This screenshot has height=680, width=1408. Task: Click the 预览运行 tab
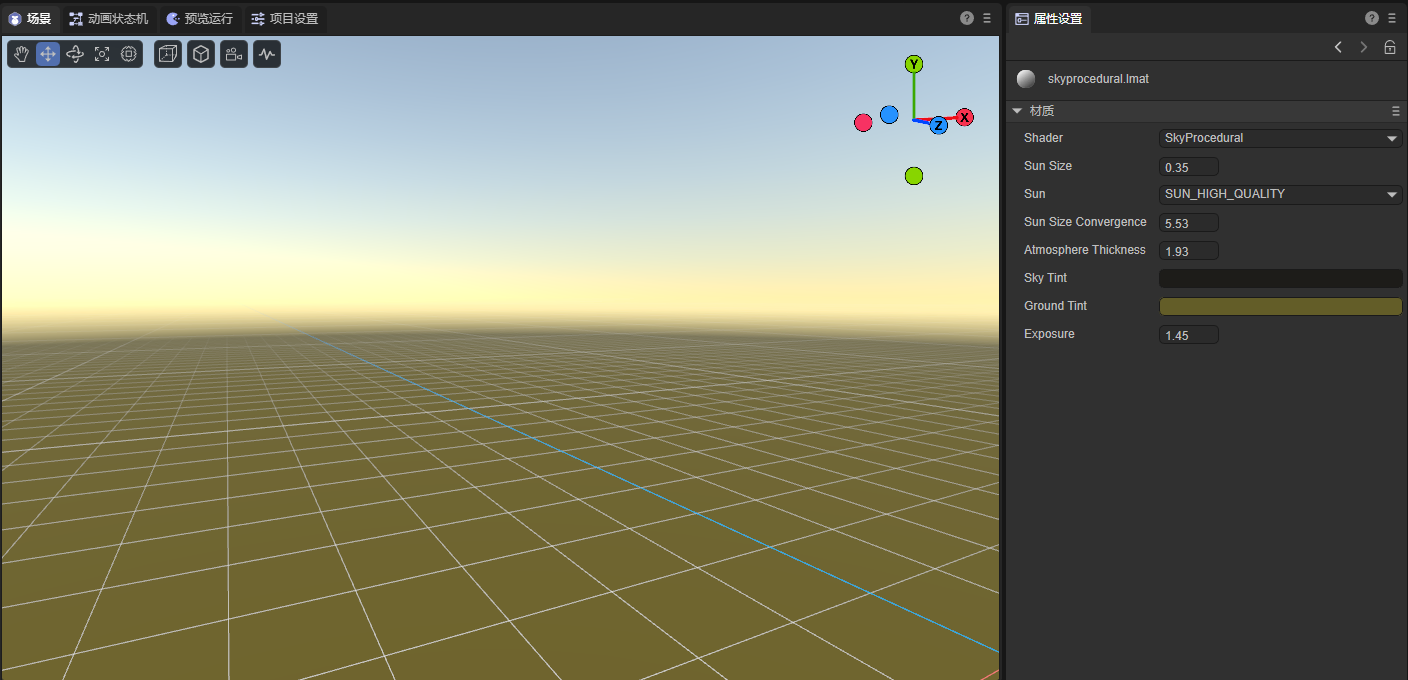(x=200, y=19)
